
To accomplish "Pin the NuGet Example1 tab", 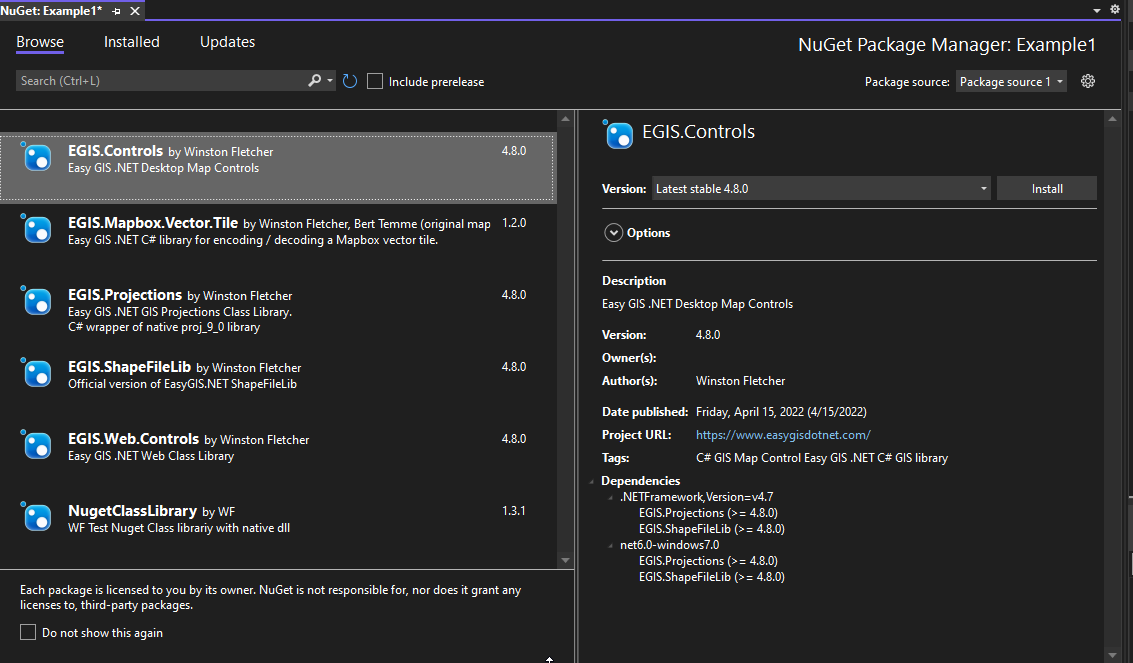I will (117, 10).
